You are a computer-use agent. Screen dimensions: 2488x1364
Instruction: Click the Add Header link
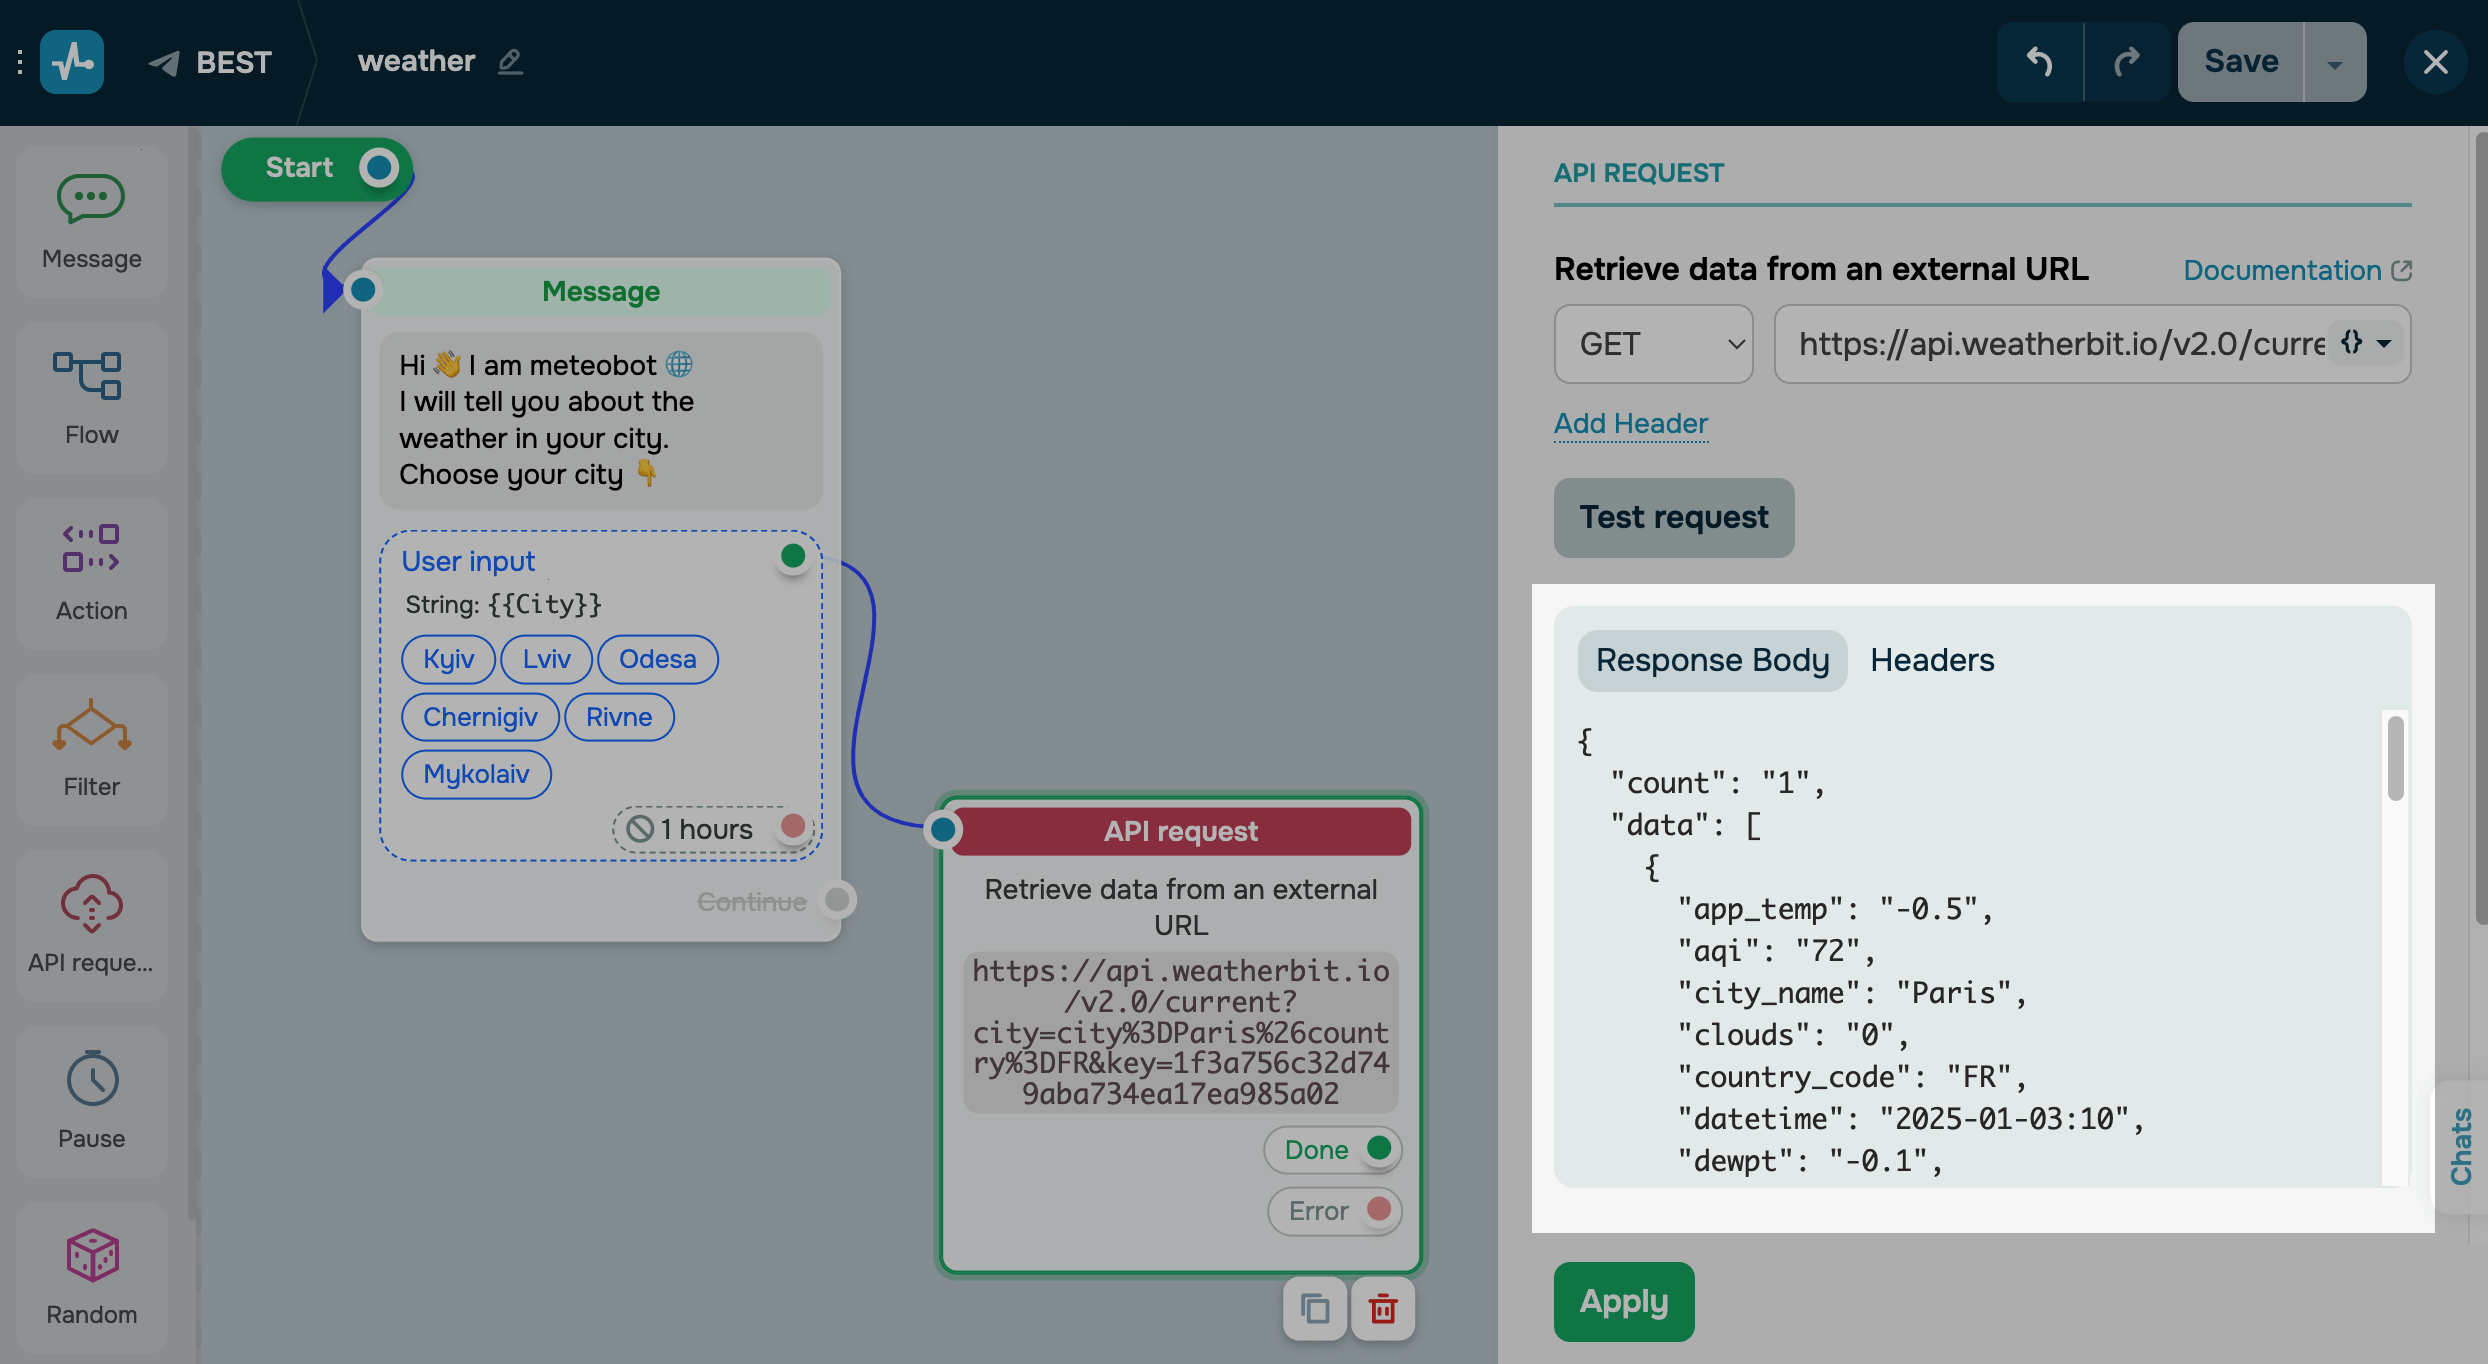[x=1630, y=423]
